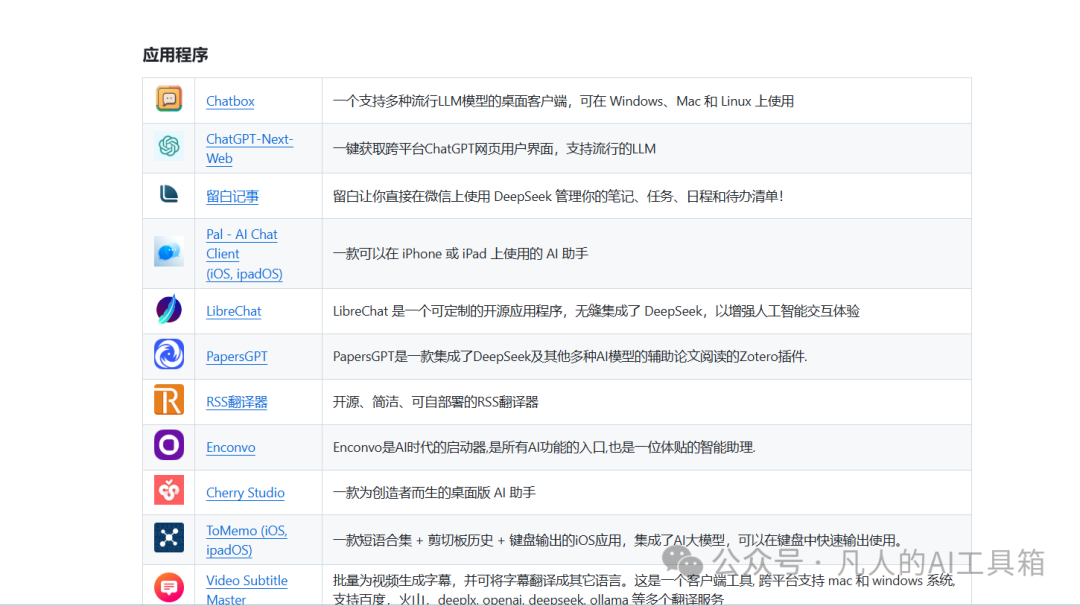Image resolution: width=1080 pixels, height=606 pixels.
Task: Click the PapersGPT Zotero plugin description
Action: click(570, 357)
